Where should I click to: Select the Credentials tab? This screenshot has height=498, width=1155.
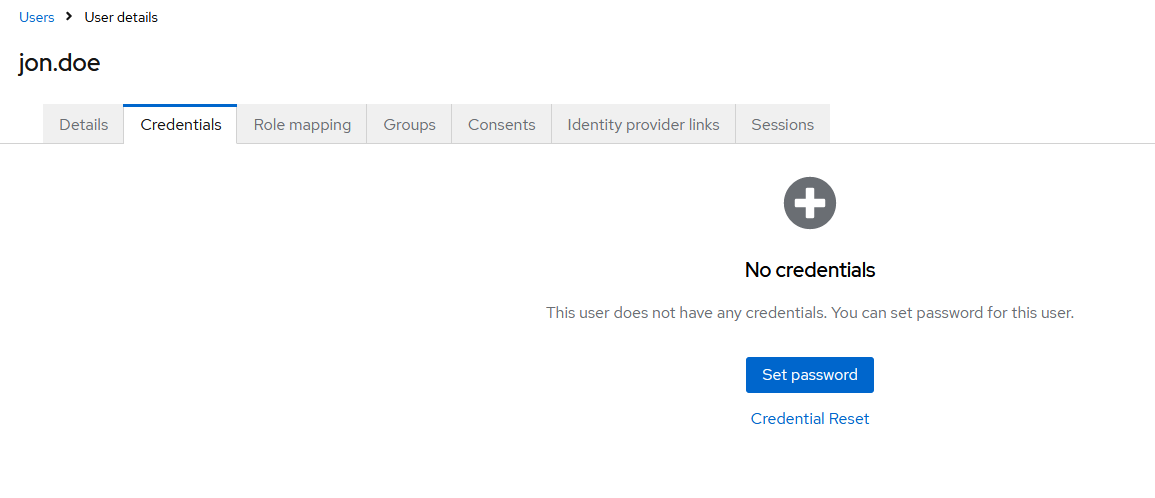click(181, 125)
